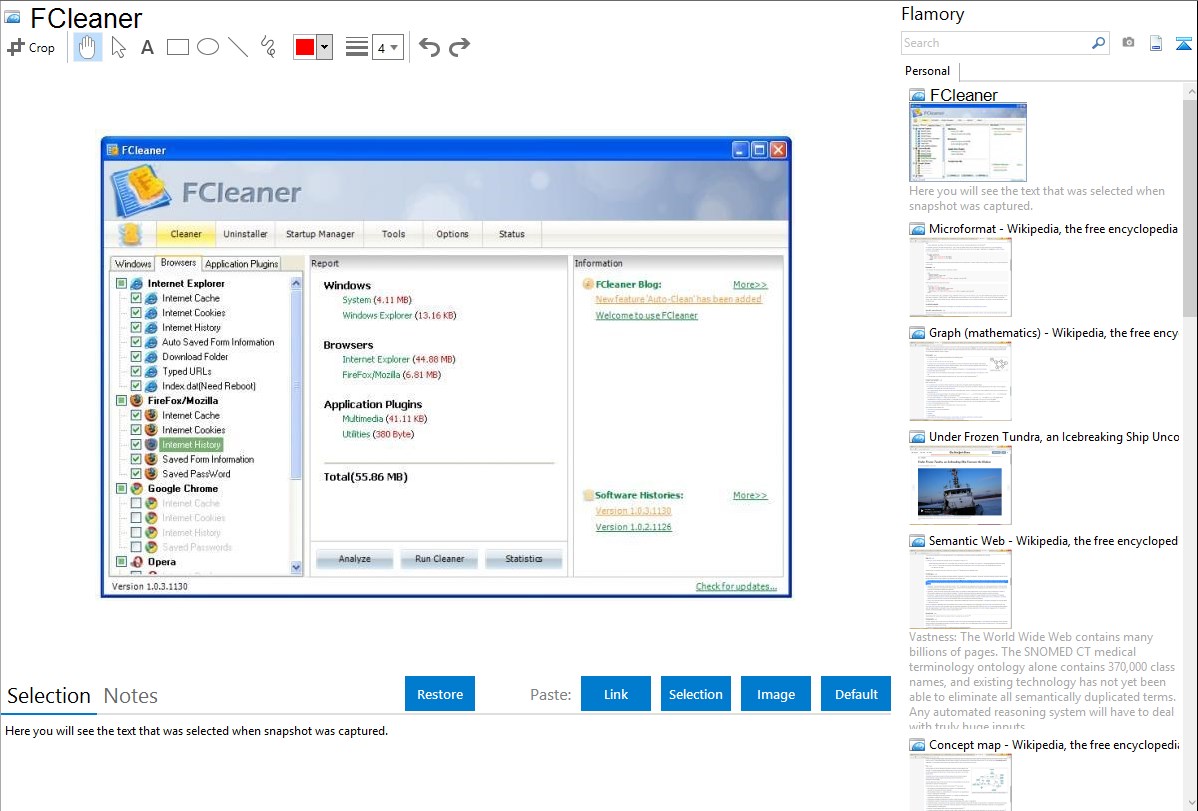
Task: Choose the freehand scribble tool
Action: coord(267,47)
